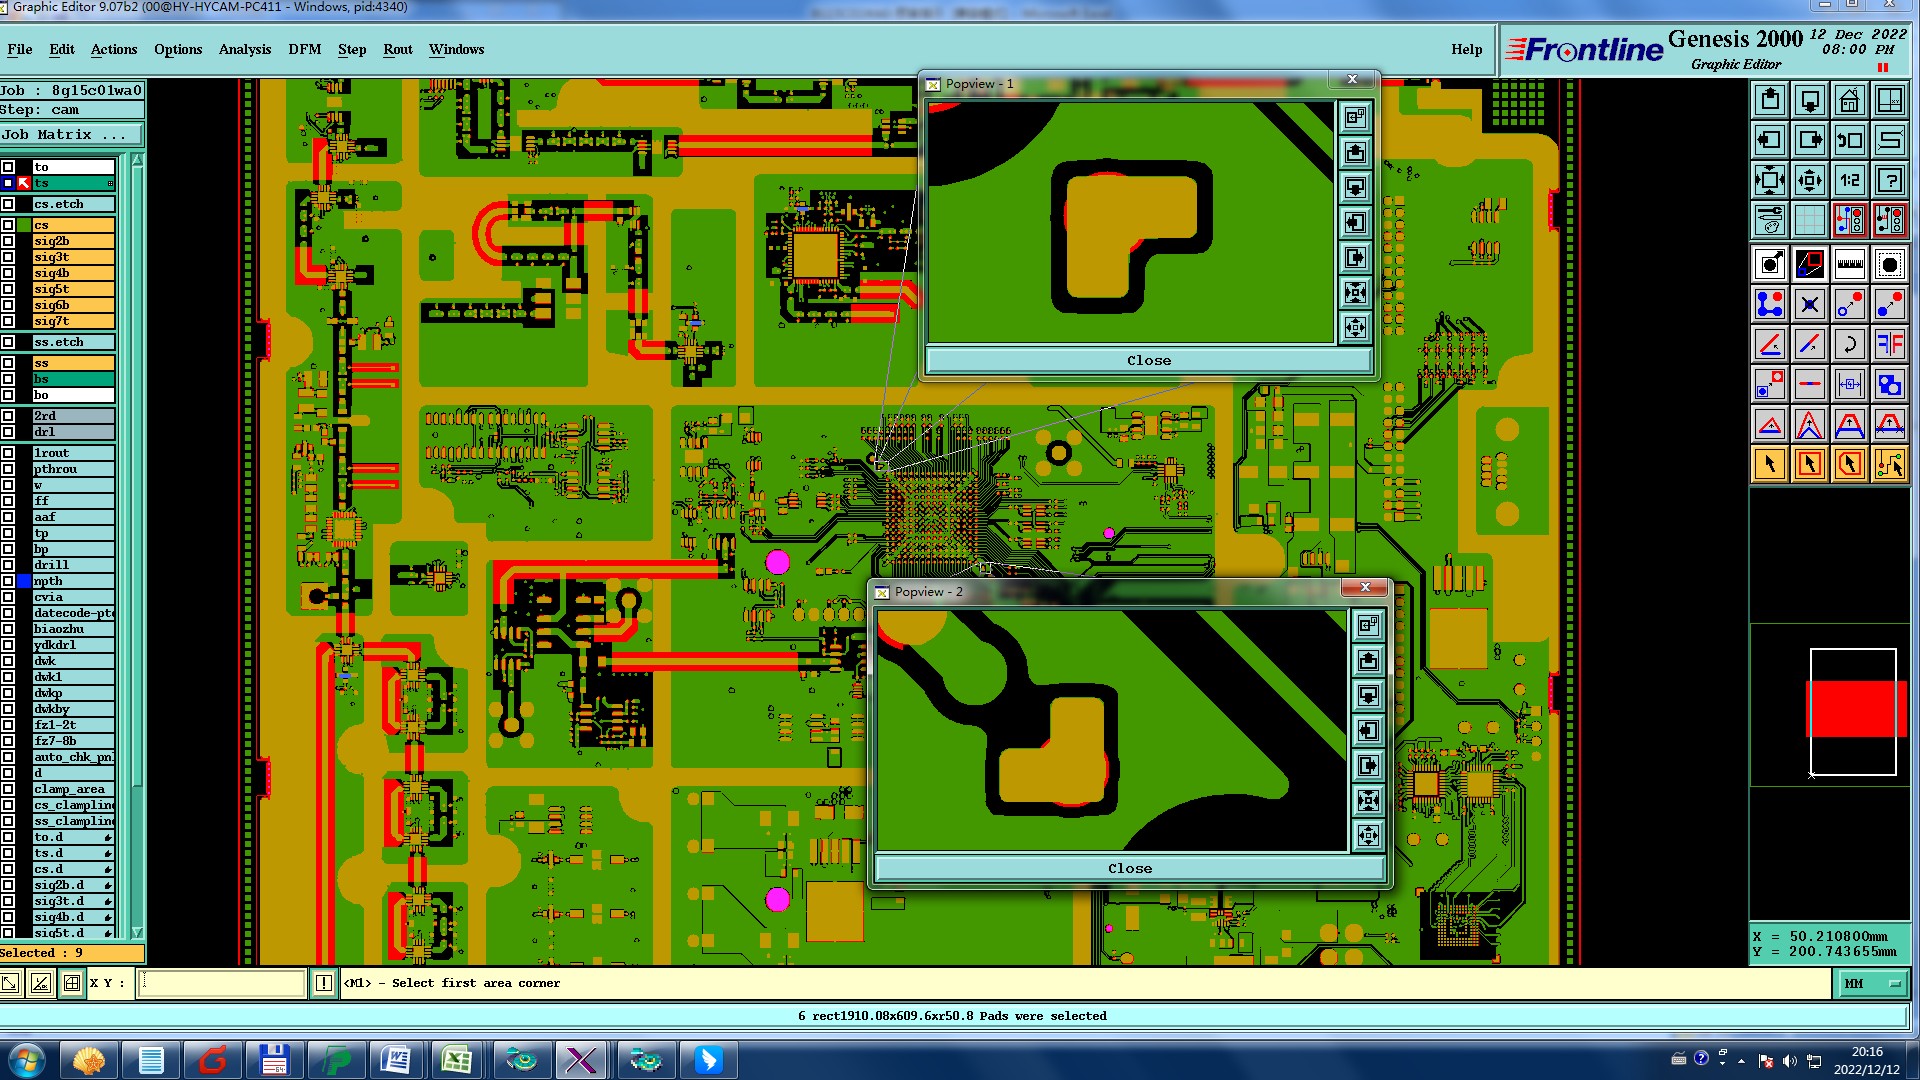The image size is (1920, 1080).
Task: Select the ruler measurement tool
Action: click(1849, 265)
